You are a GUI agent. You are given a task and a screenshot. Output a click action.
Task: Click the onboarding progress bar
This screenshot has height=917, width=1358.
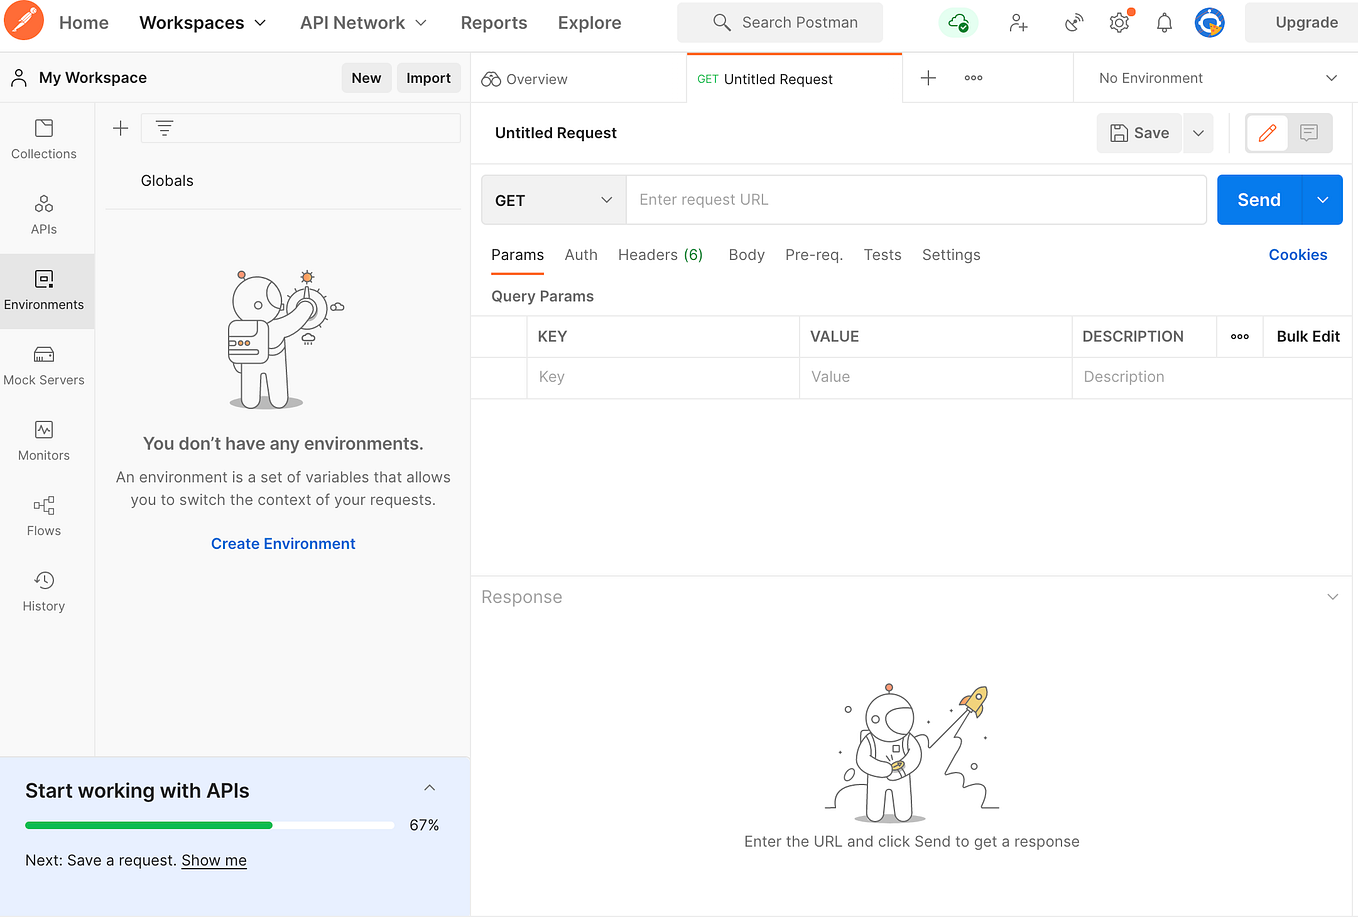pos(208,825)
